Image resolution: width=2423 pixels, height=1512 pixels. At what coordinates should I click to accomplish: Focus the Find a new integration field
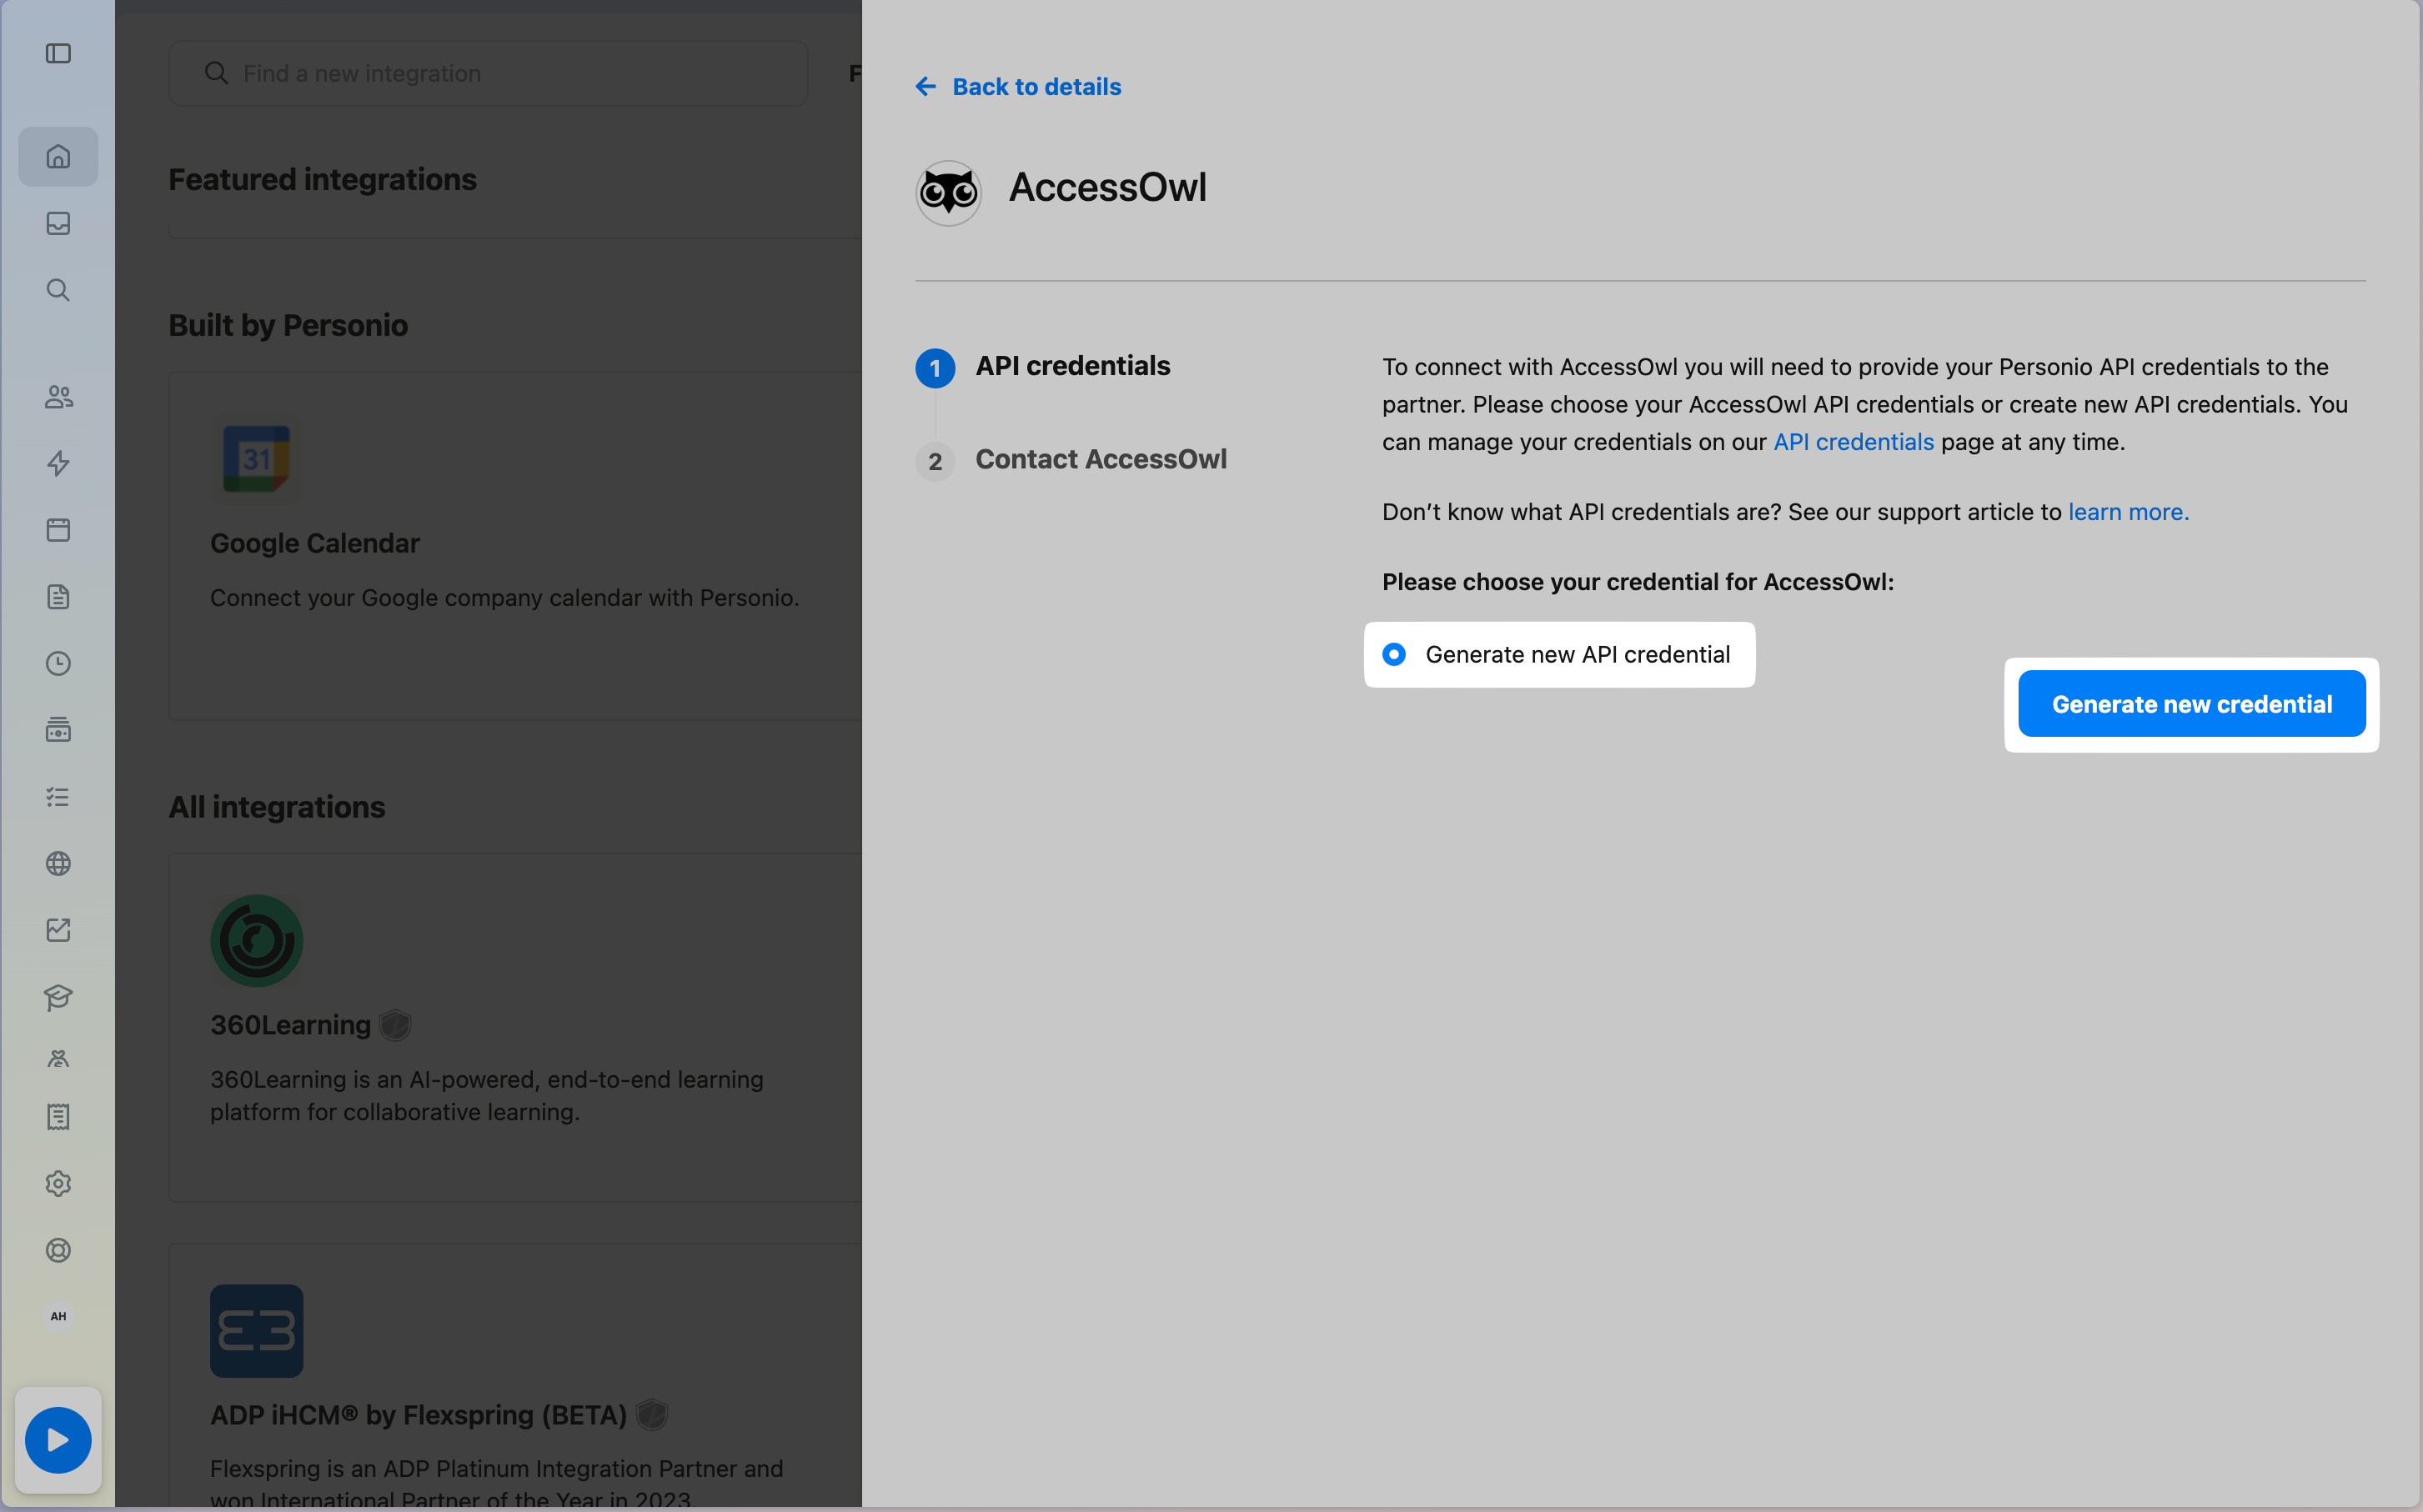pos(488,73)
